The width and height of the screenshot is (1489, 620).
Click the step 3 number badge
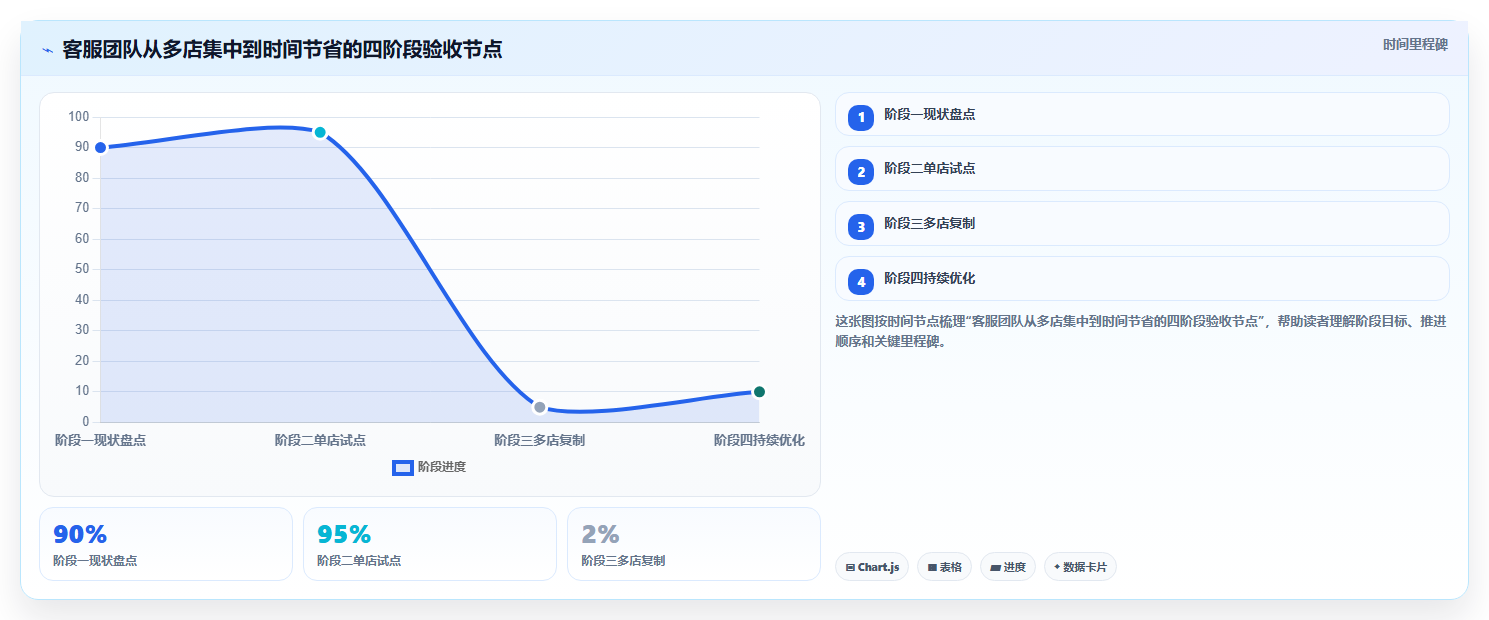(x=861, y=227)
